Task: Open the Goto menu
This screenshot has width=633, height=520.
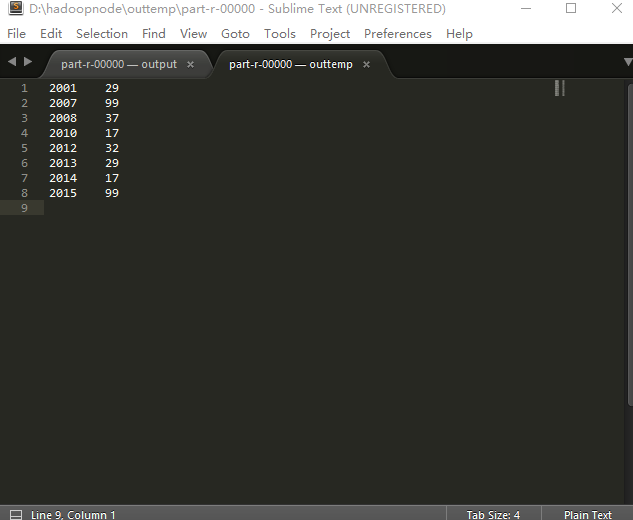Action: tap(235, 34)
